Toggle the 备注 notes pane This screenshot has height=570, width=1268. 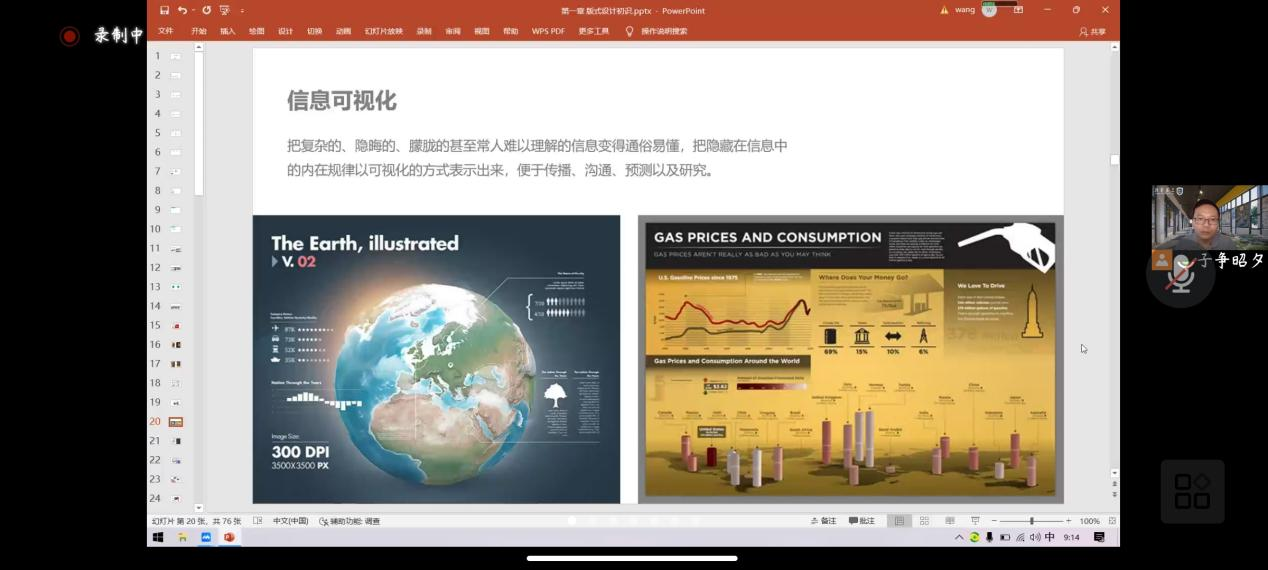(x=824, y=521)
